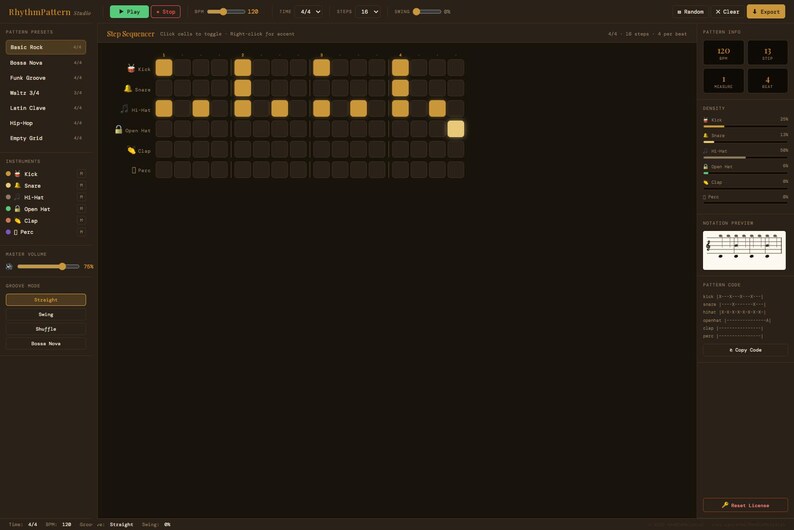The height and width of the screenshot is (530, 794).
Task: Mute the Clap instrument with M button
Action: pyautogui.click(x=81, y=220)
